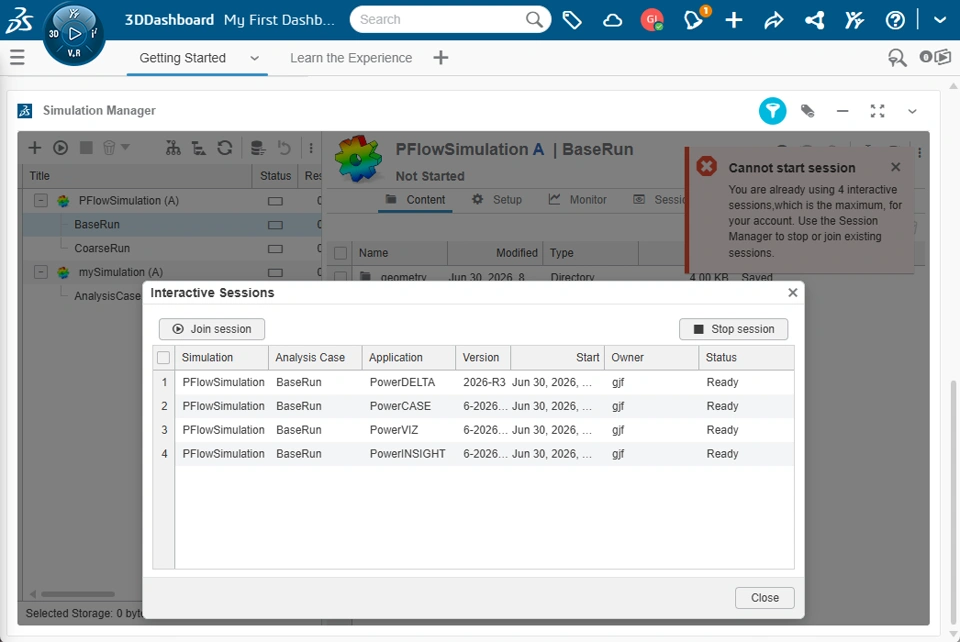Open the hamburger side menu
Image resolution: width=960 pixels, height=642 pixels.
pyautogui.click(x=17, y=58)
